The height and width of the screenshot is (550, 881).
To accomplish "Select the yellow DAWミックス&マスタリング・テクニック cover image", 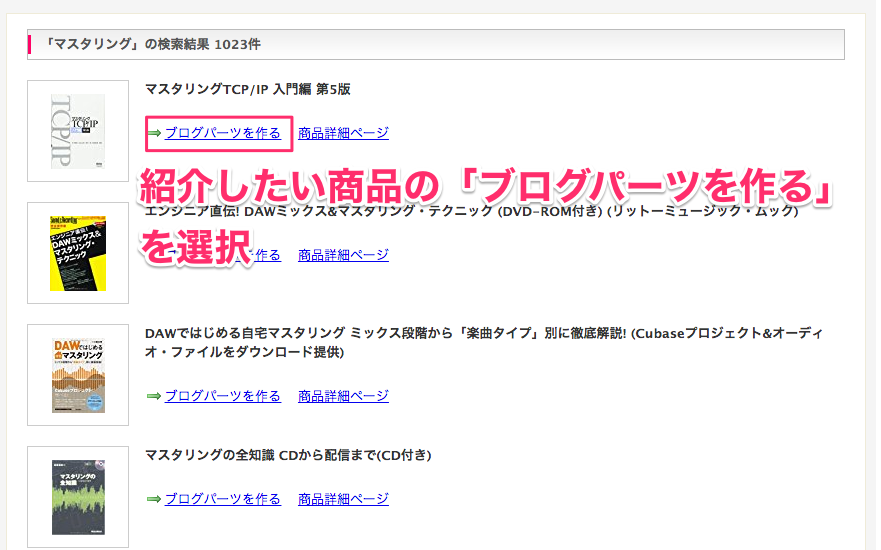I will (78, 253).
